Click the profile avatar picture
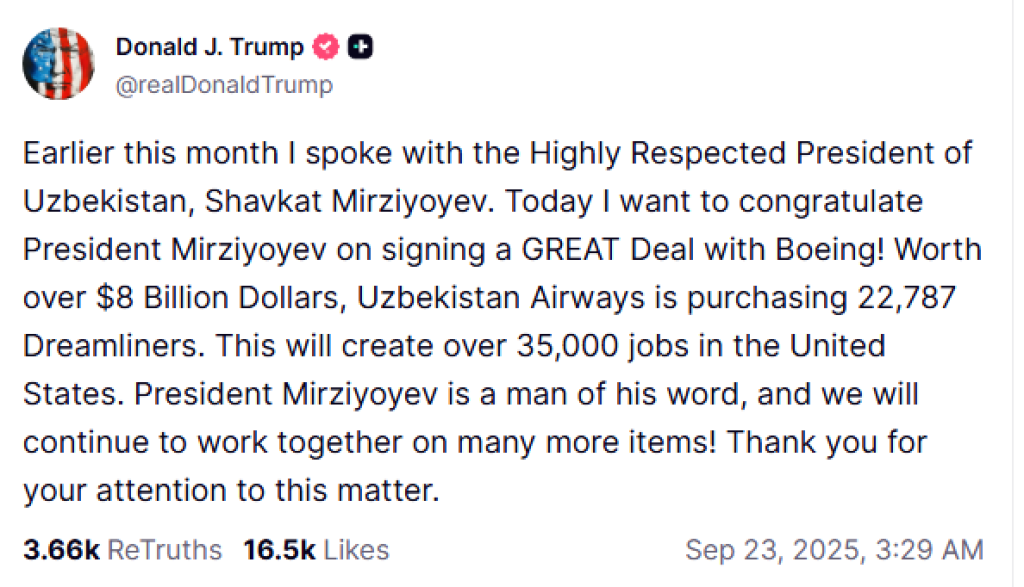1024x587 pixels. point(59,64)
